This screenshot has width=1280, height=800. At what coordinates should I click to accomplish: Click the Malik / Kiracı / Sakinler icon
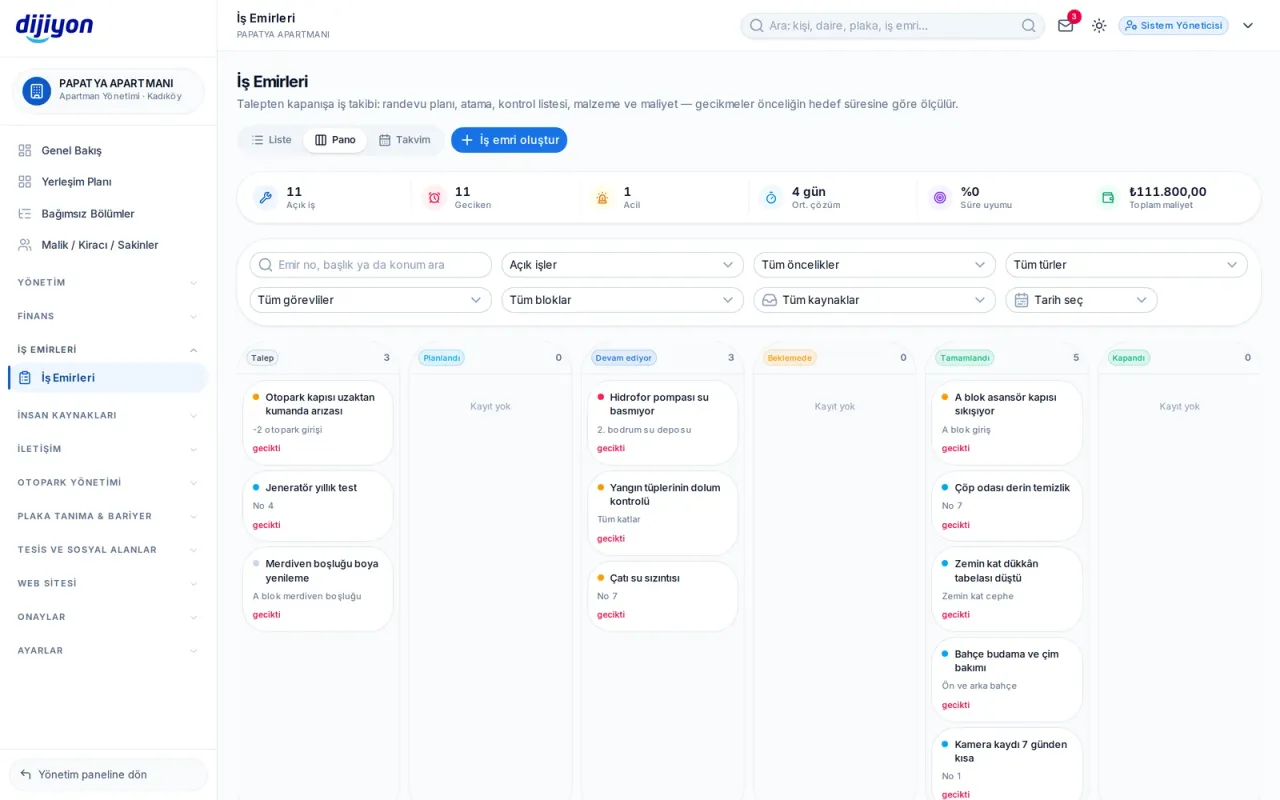coord(25,245)
